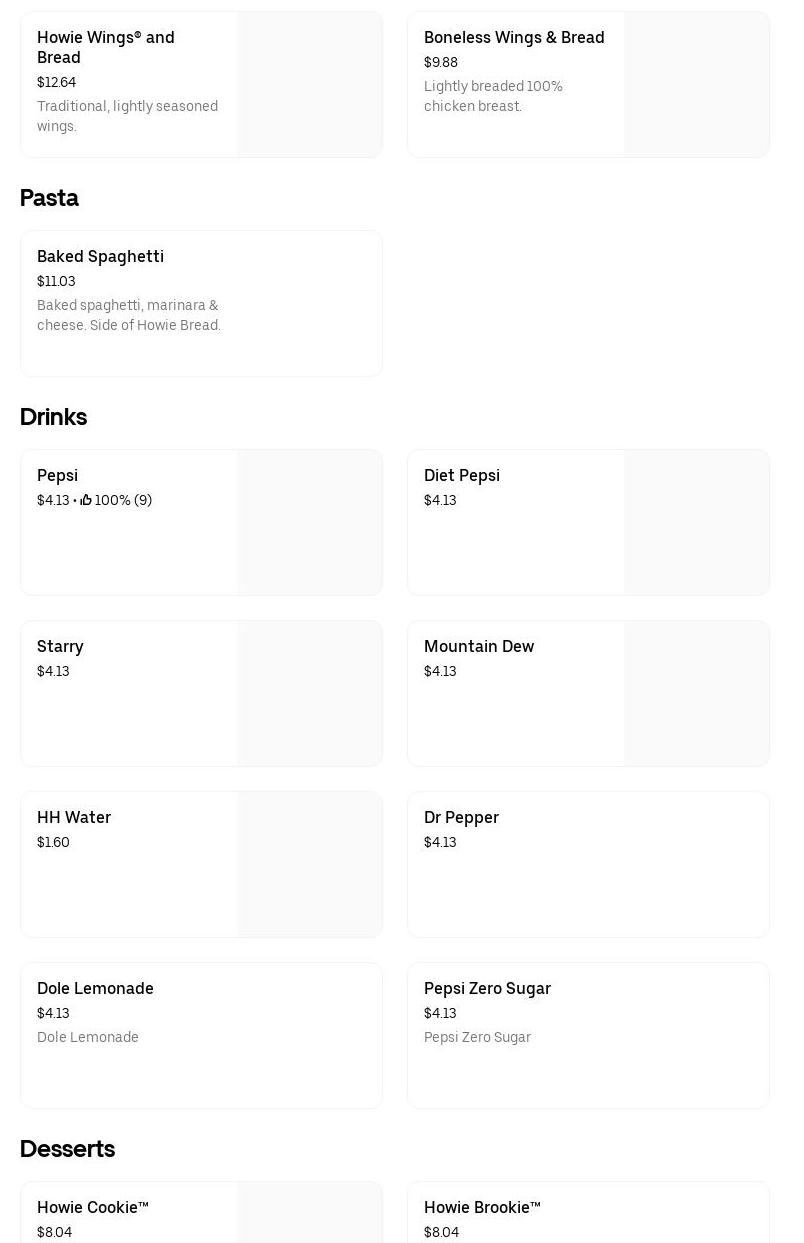Click the thumbs-up rating icon on Pepsi
804x1243 pixels.
pos(86,500)
